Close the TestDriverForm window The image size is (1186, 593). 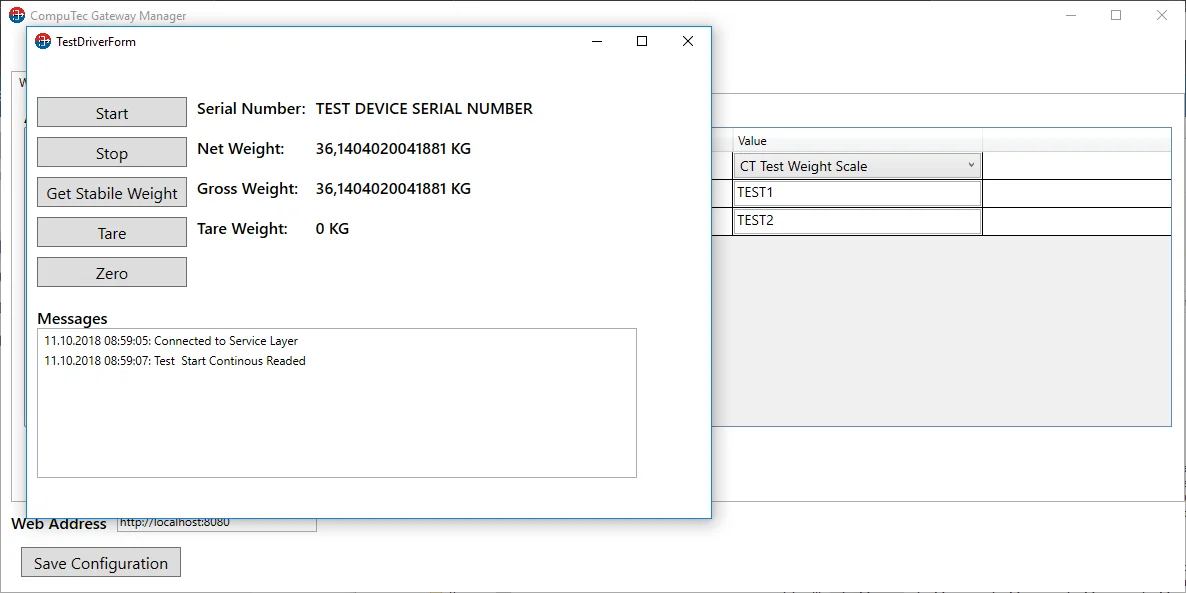click(688, 42)
